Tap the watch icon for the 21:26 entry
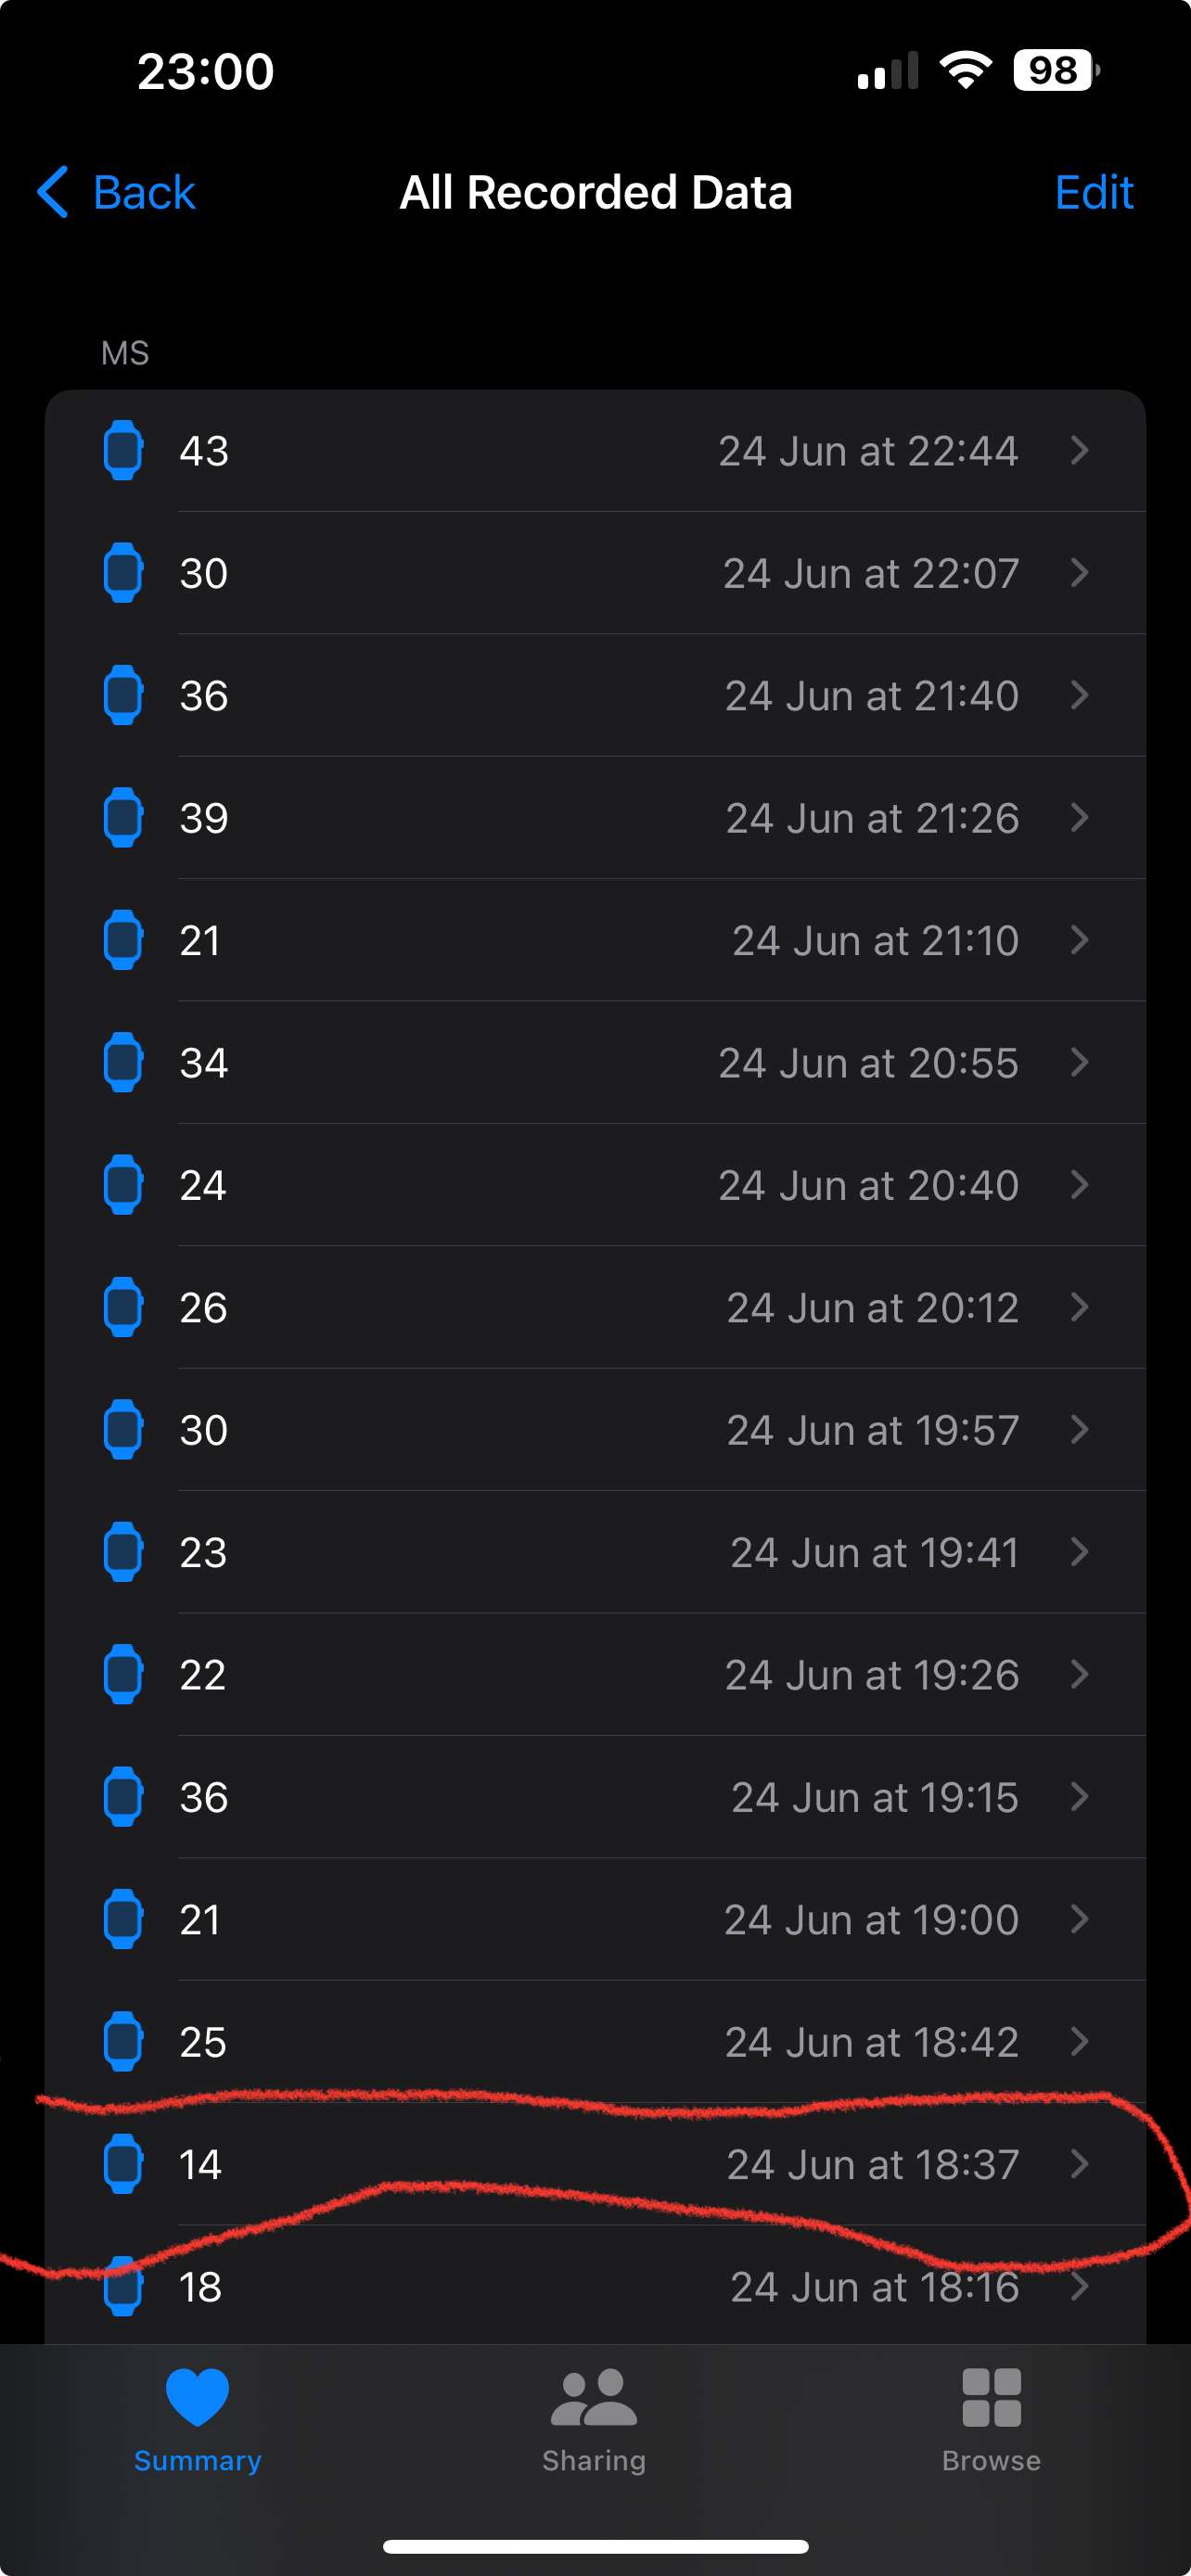 tap(123, 818)
